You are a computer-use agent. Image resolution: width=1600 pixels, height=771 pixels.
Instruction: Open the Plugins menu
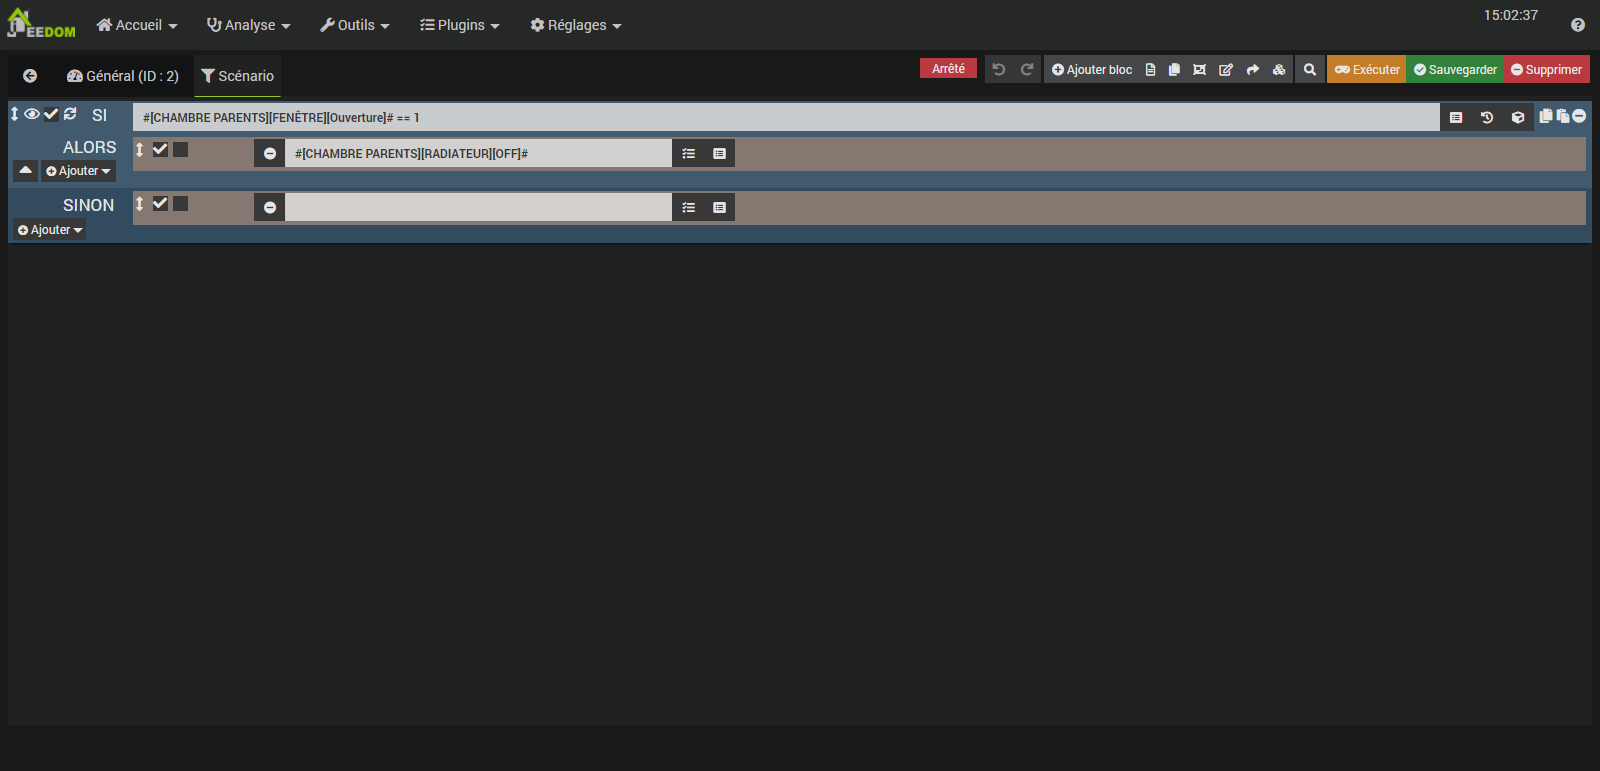(460, 25)
